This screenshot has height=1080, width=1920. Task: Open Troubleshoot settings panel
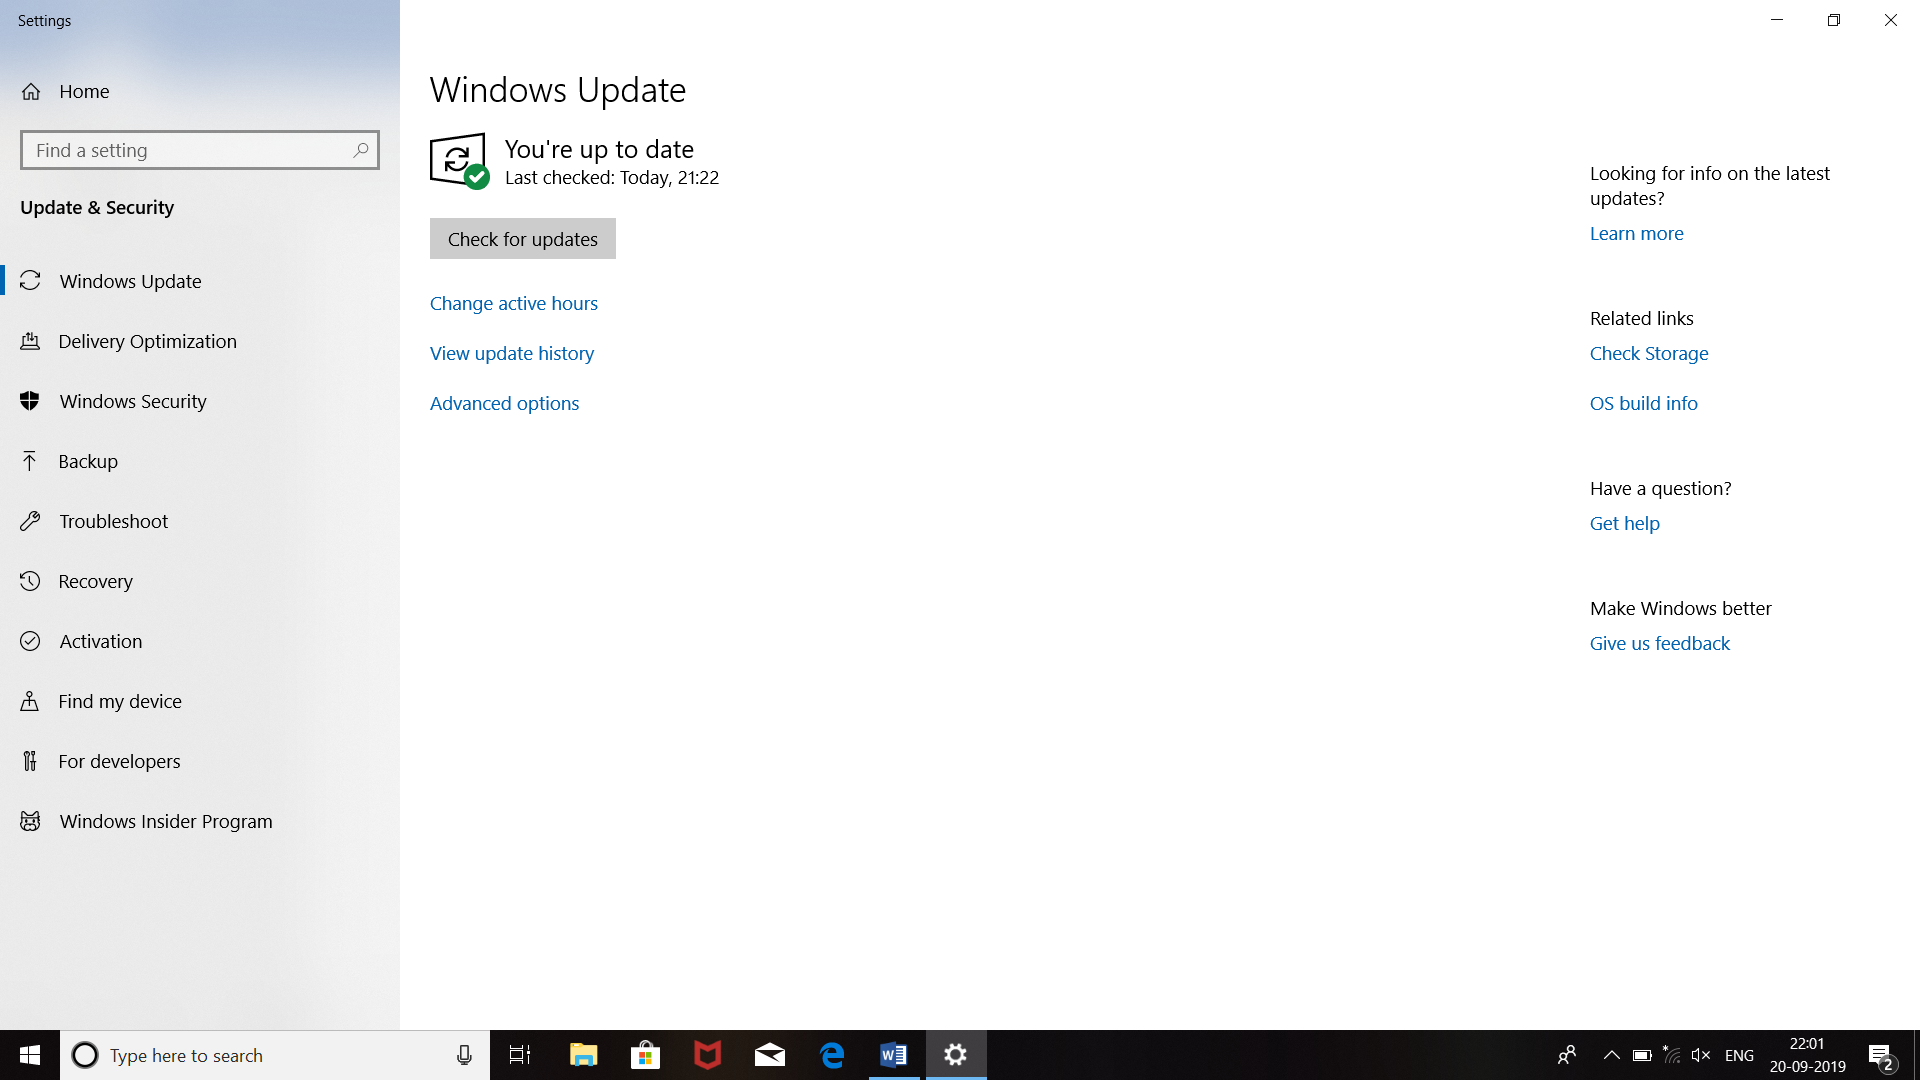113,521
